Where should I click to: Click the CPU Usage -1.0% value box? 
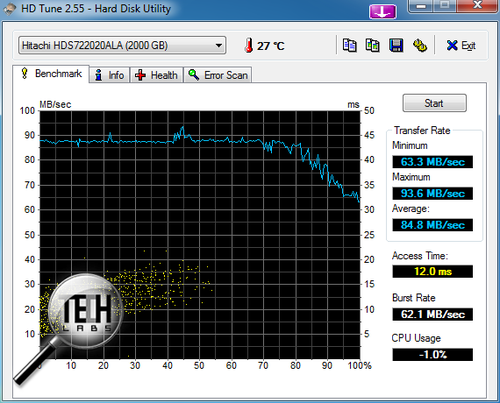[432, 354]
